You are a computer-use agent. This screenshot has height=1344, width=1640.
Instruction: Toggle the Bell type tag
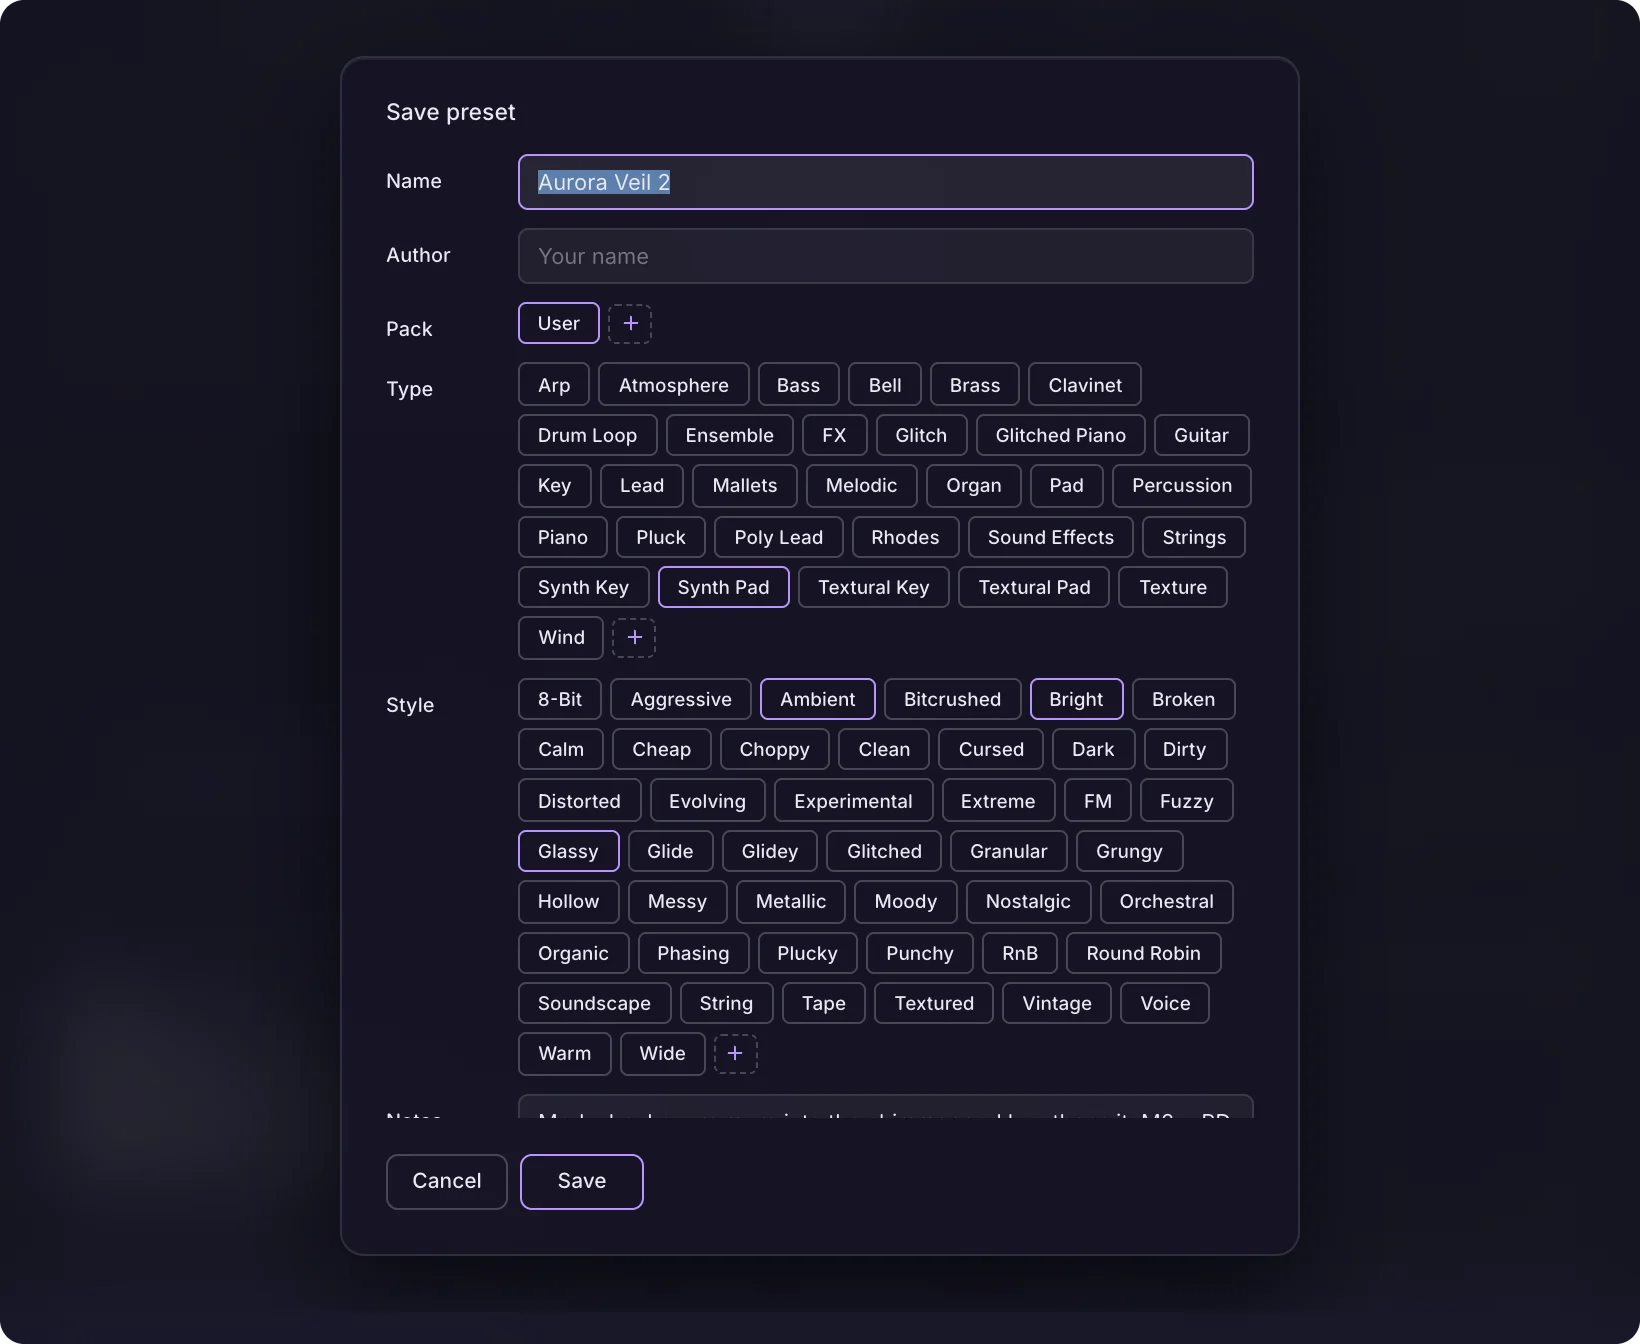click(x=884, y=385)
